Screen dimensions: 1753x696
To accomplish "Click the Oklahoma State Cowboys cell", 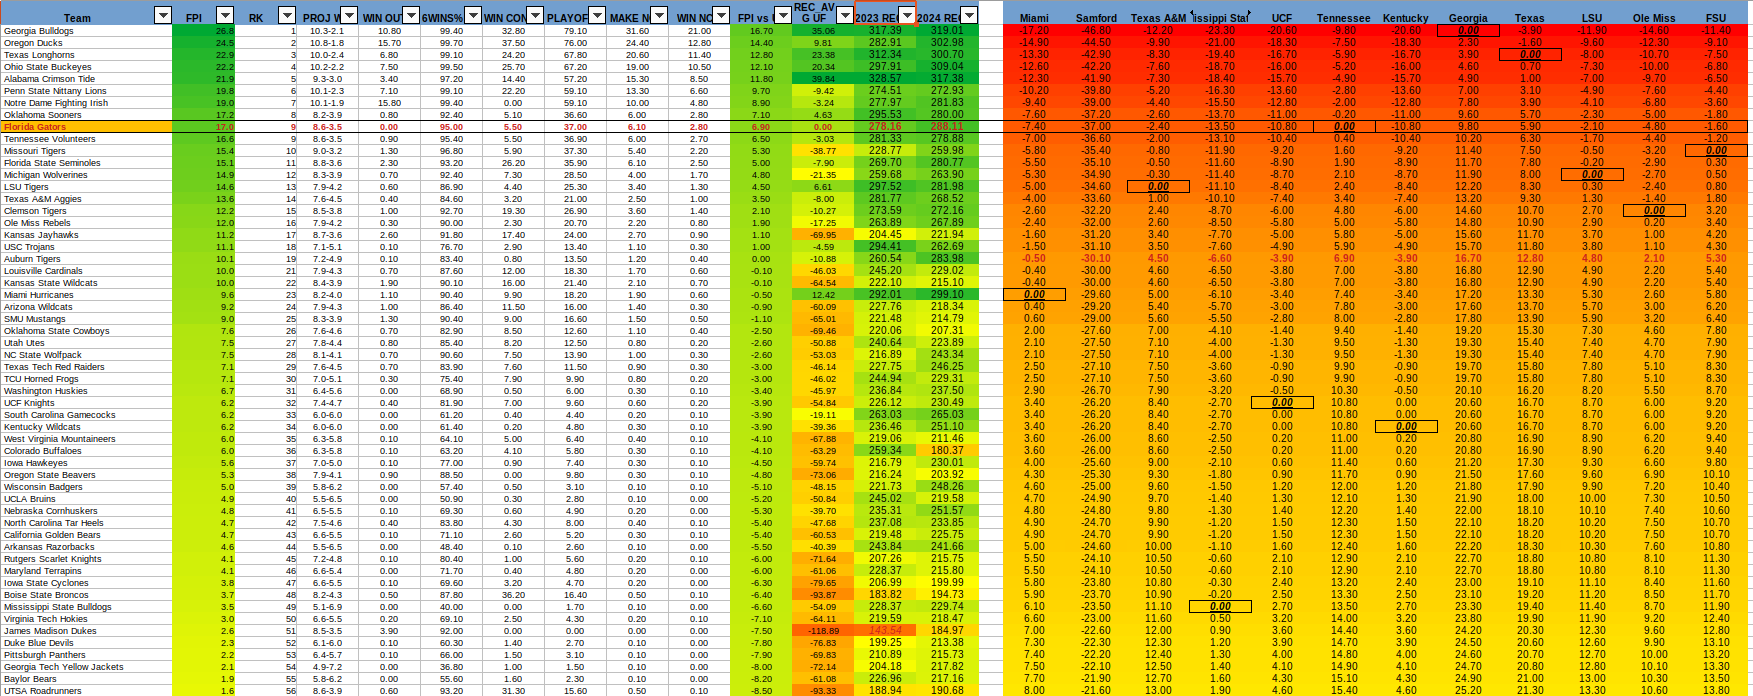I will pyautogui.click(x=86, y=331).
